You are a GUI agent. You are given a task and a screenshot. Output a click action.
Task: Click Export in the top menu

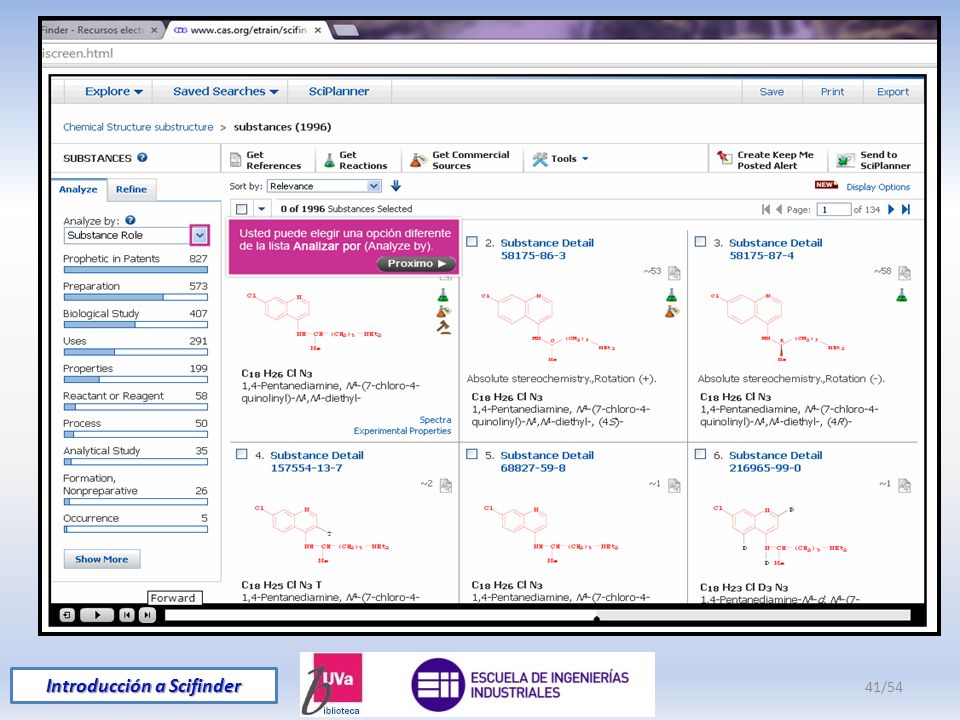pos(893,92)
